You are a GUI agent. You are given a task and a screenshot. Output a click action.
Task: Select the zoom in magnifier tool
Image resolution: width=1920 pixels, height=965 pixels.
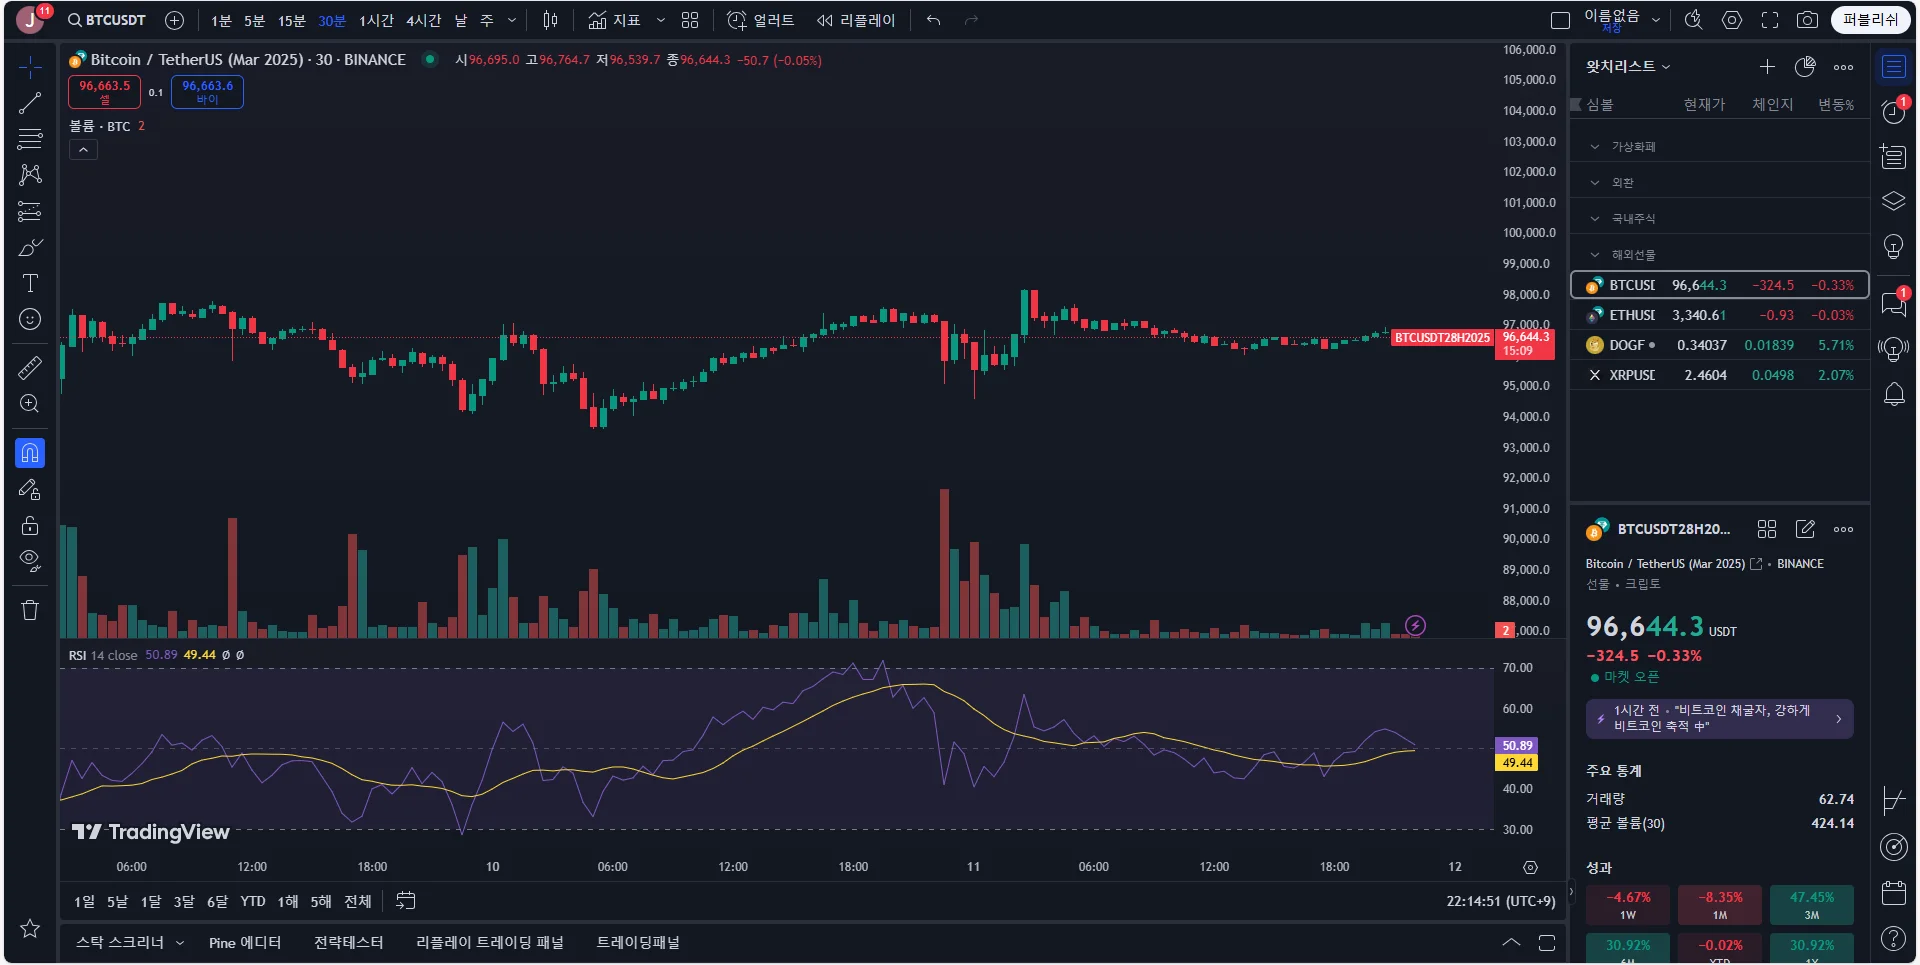coord(30,404)
